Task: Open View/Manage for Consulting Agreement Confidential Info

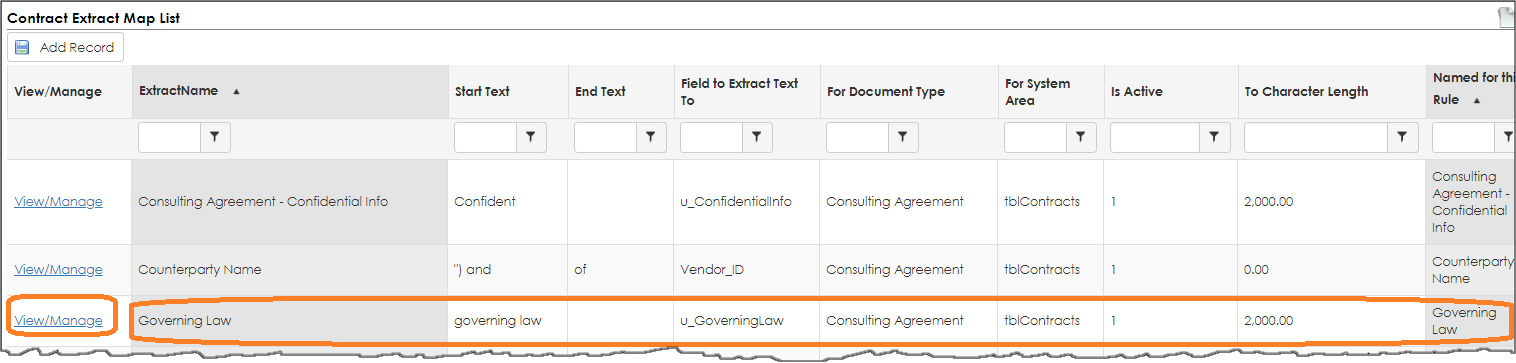Action: 58,201
